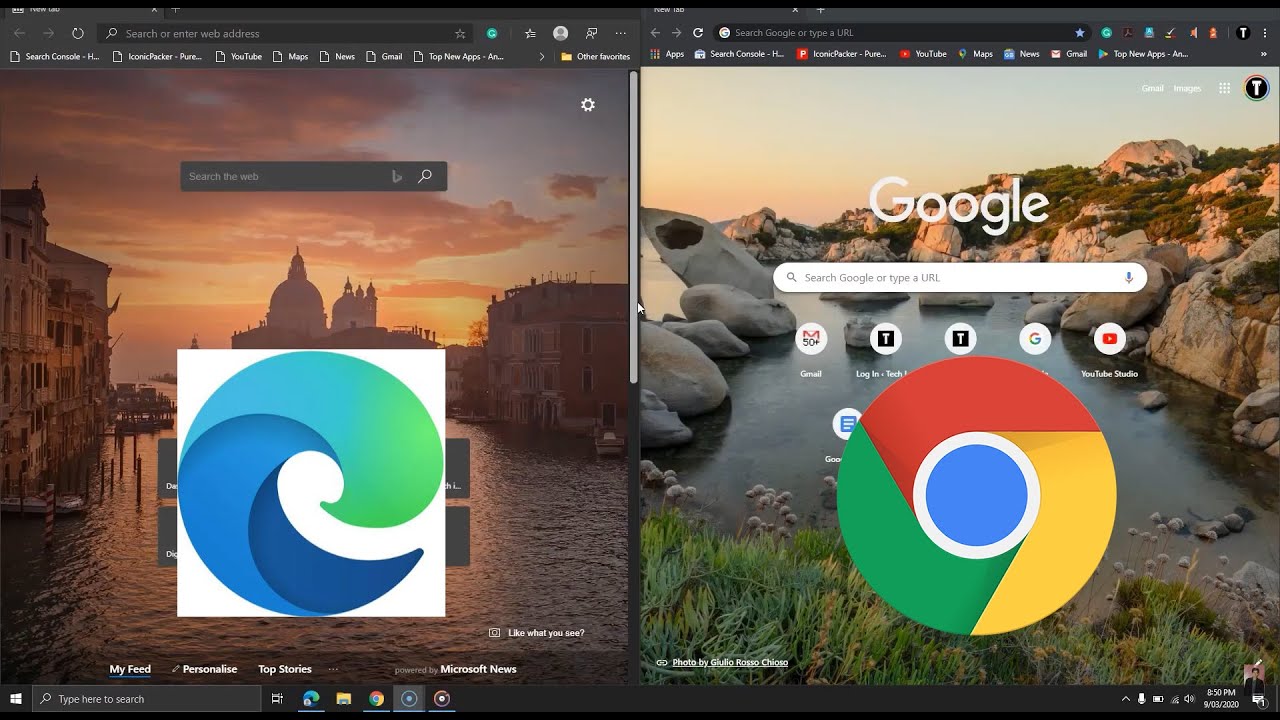Open the Grammarly extension in Chrome
Screen dimensions: 1280x720
click(x=1106, y=32)
